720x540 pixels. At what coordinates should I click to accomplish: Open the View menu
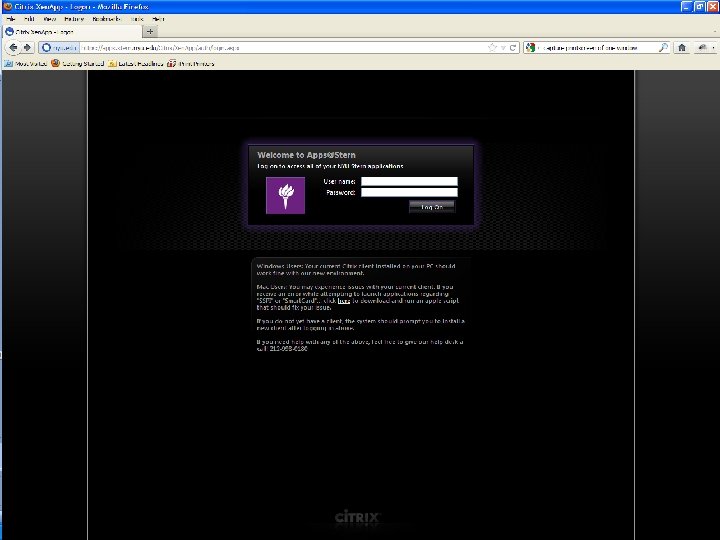pos(49,19)
